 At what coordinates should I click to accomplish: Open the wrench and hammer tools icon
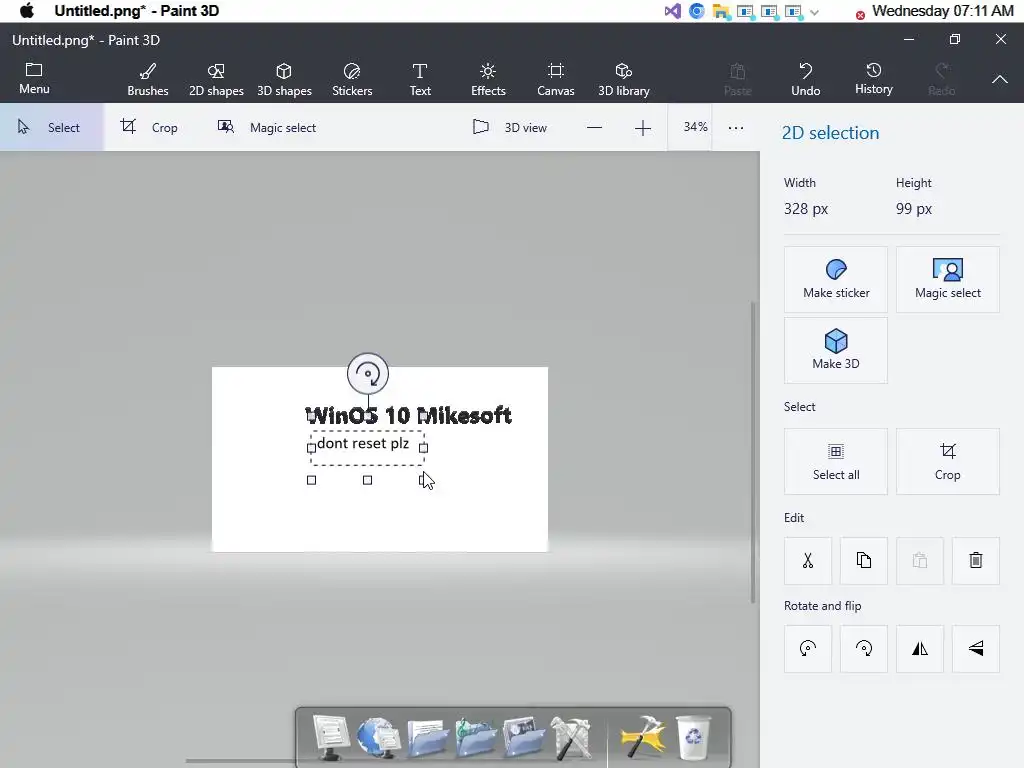[571, 738]
